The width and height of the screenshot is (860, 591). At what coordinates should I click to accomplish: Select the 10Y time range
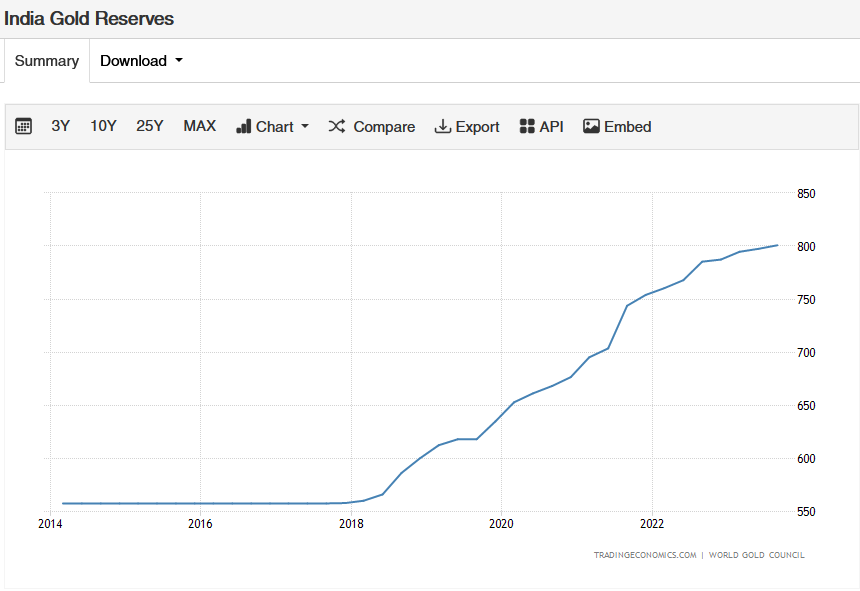(103, 126)
